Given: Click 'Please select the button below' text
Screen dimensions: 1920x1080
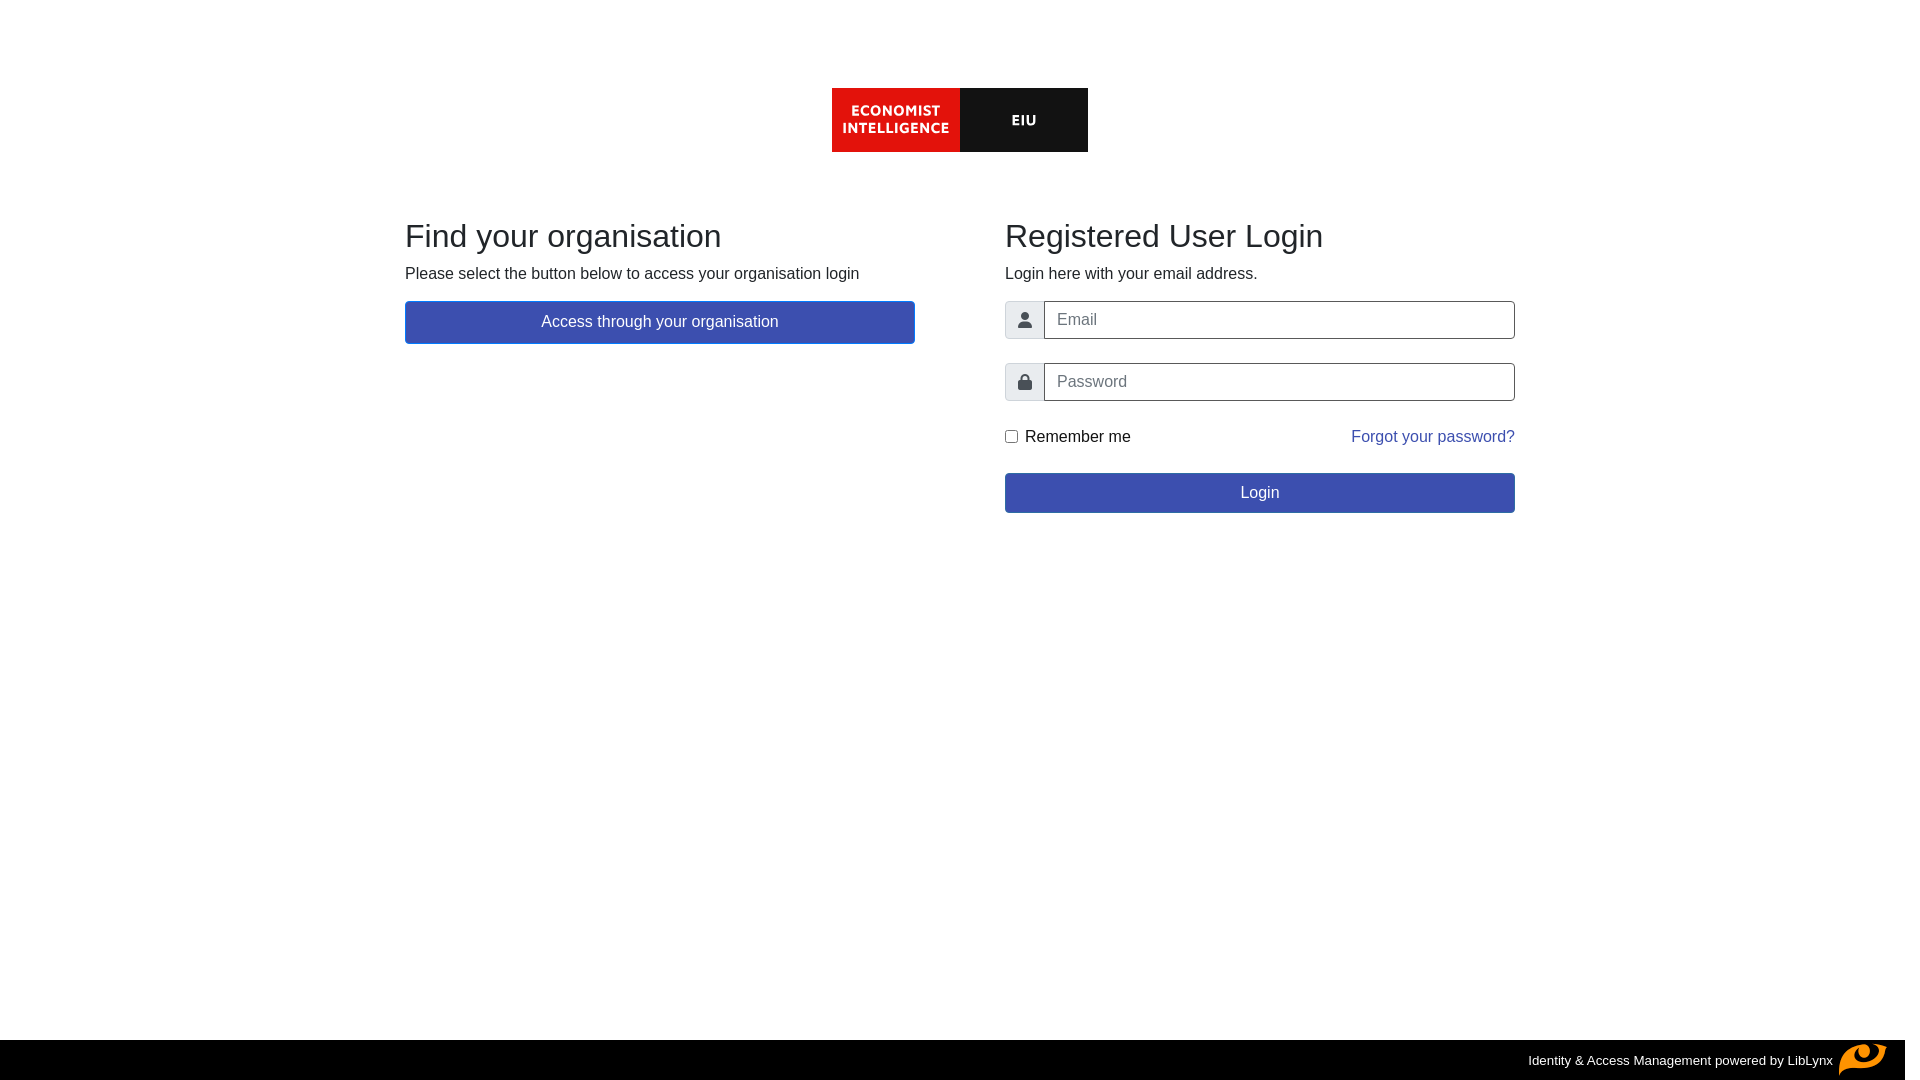Looking at the screenshot, I should (632, 274).
